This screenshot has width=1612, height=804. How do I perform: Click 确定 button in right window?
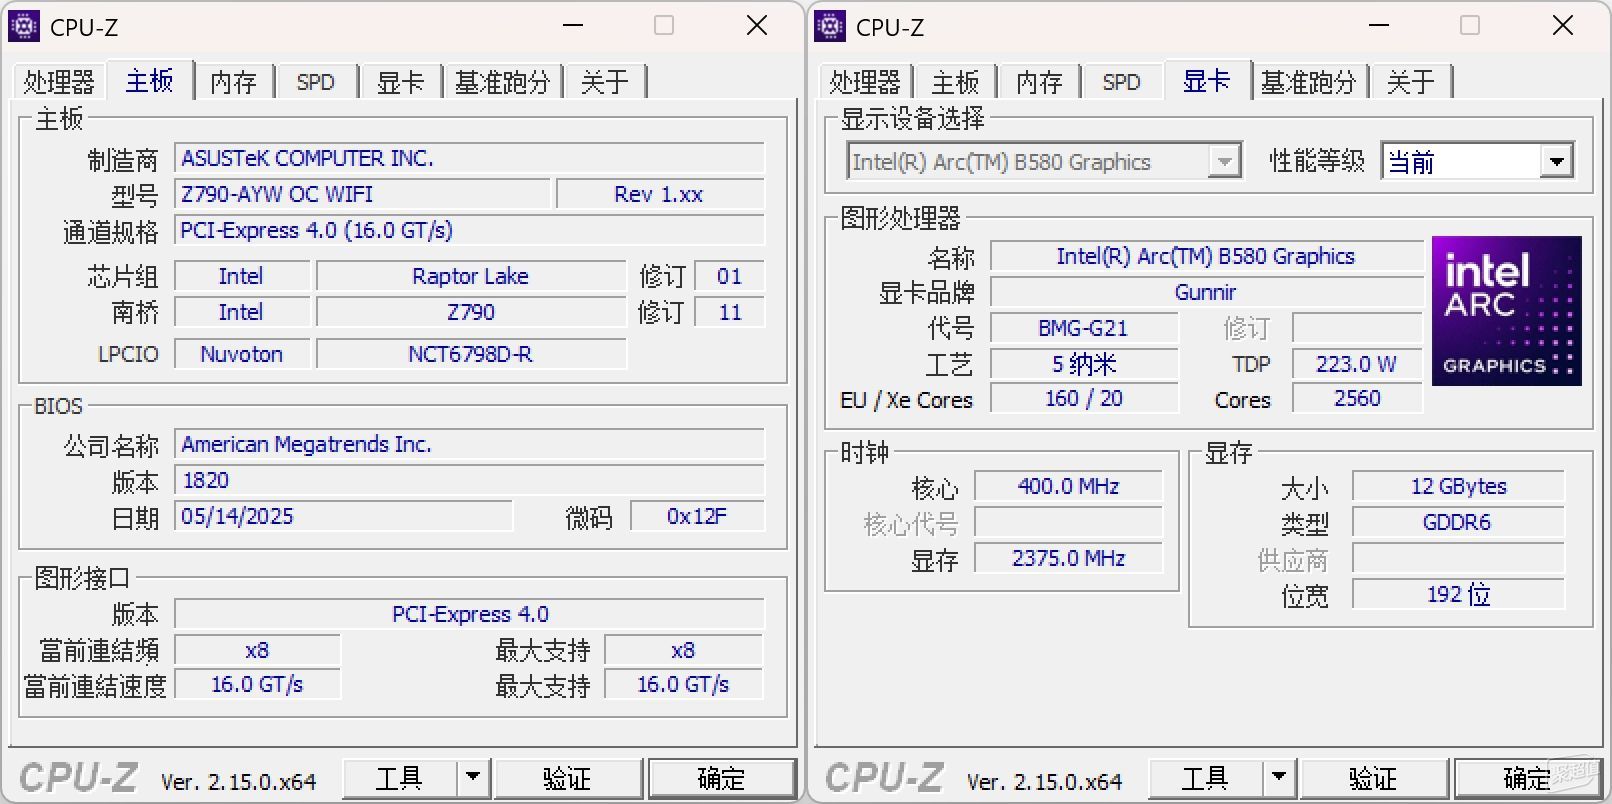[x=1527, y=777]
